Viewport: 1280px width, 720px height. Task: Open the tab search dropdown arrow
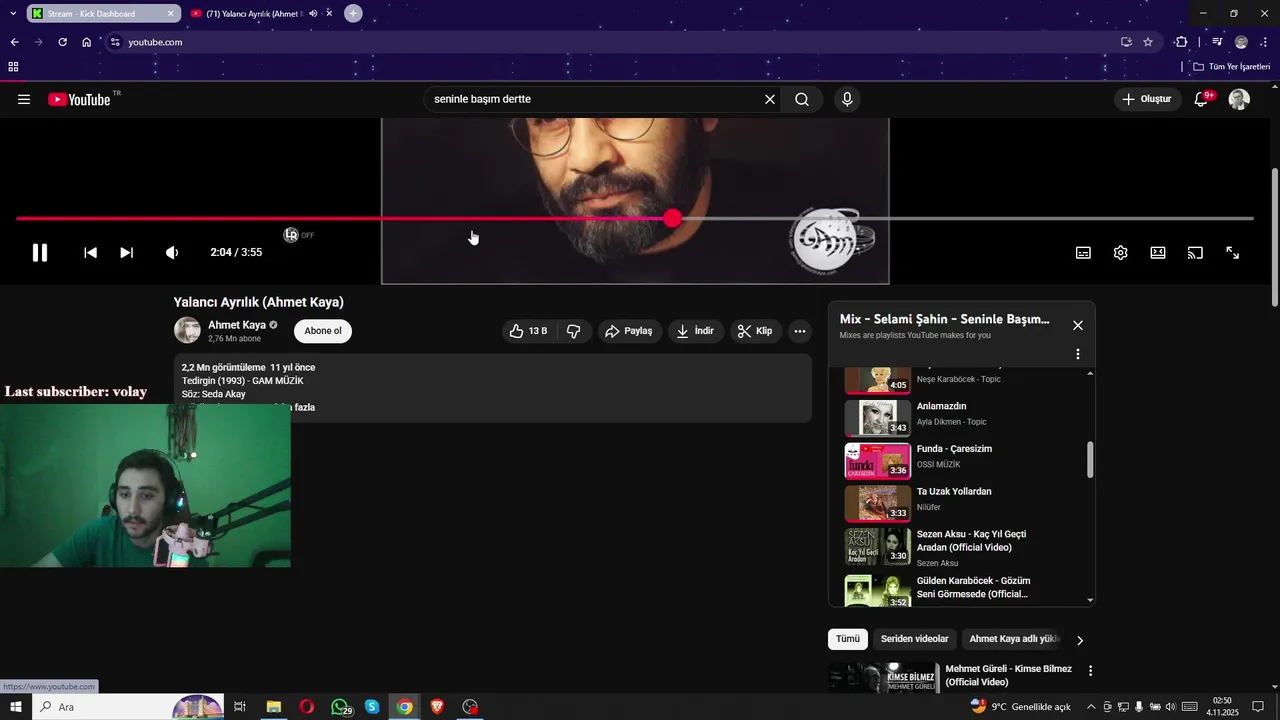click(13, 14)
